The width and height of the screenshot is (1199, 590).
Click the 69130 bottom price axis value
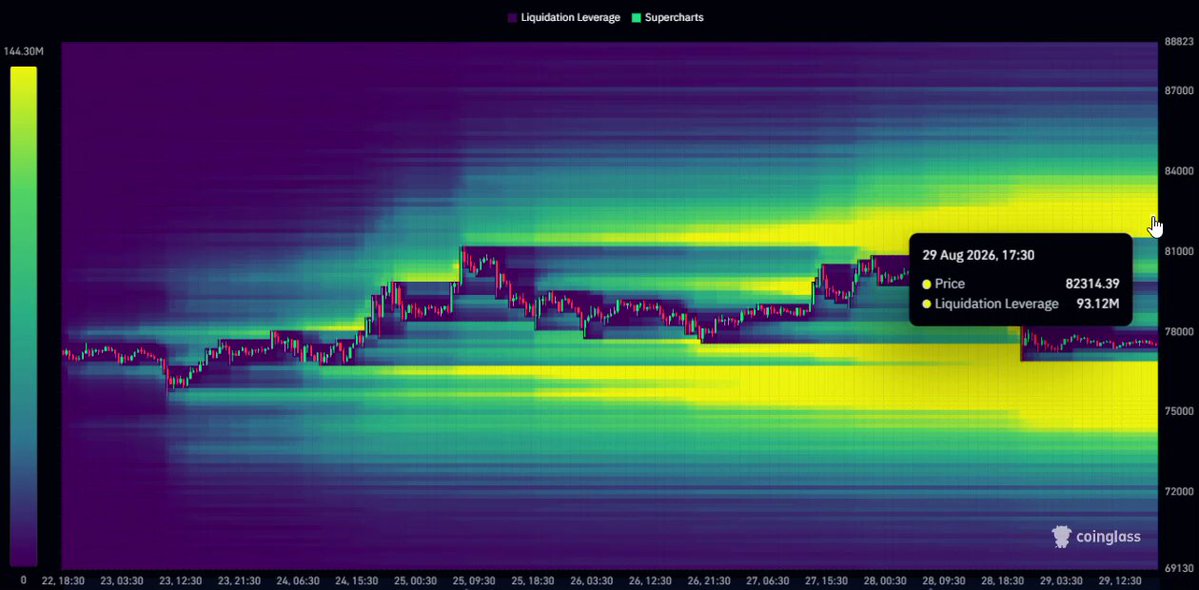pyautogui.click(x=1178, y=569)
